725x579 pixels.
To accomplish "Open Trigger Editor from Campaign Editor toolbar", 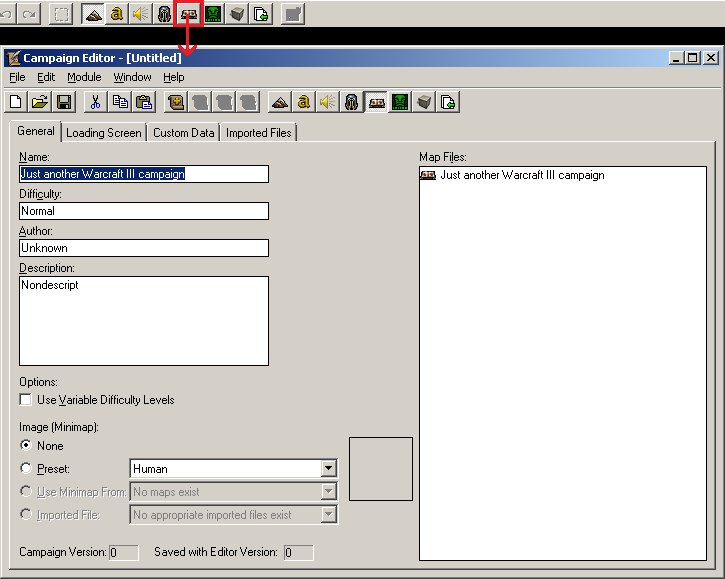I will [x=304, y=102].
